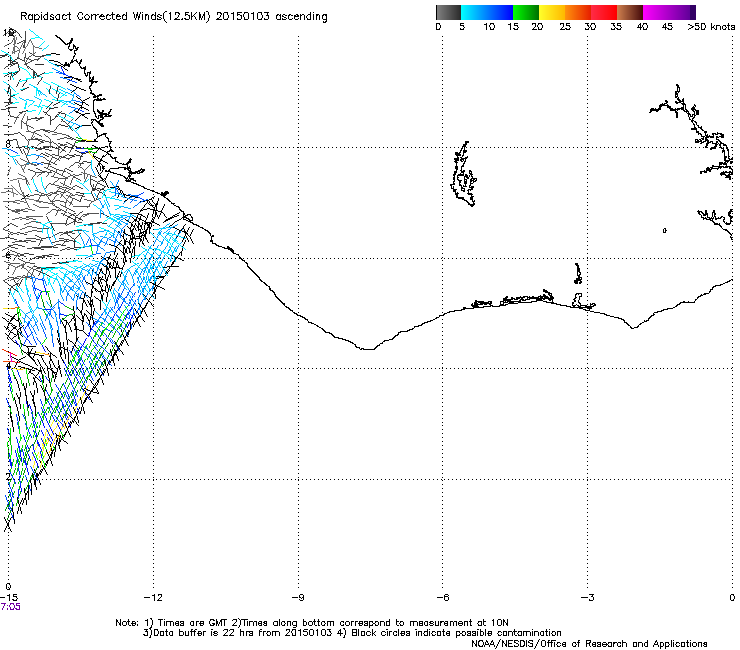Click the brown 35-40 knots legend segment
This screenshot has width=740, height=650.
pos(630,12)
